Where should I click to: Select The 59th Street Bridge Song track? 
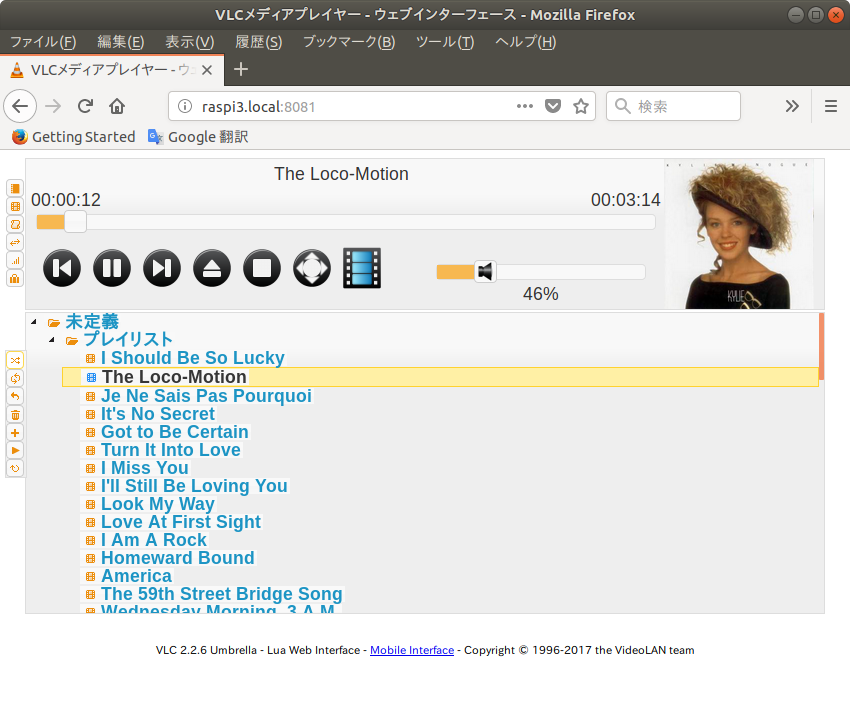click(222, 593)
